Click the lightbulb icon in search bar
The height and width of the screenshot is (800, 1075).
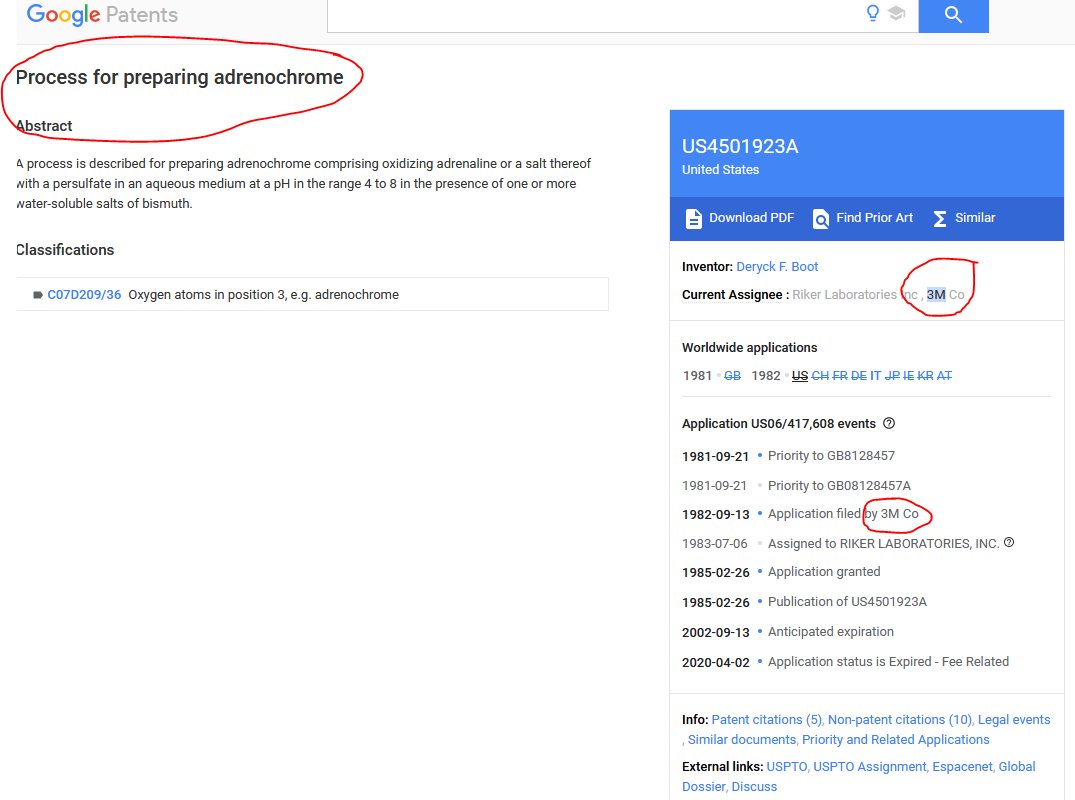tap(872, 13)
